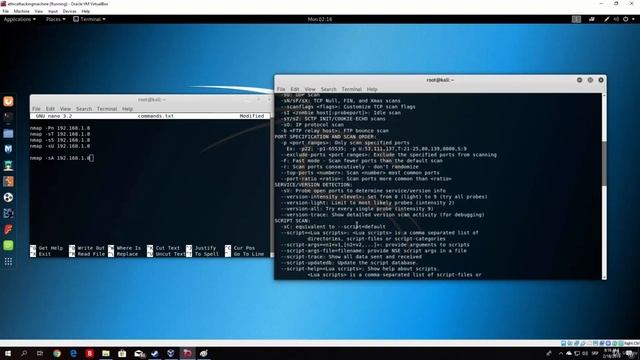Screen dimensions: 640x360
Task: Open Search menu in nmap help terminal
Action: click(329, 89)
